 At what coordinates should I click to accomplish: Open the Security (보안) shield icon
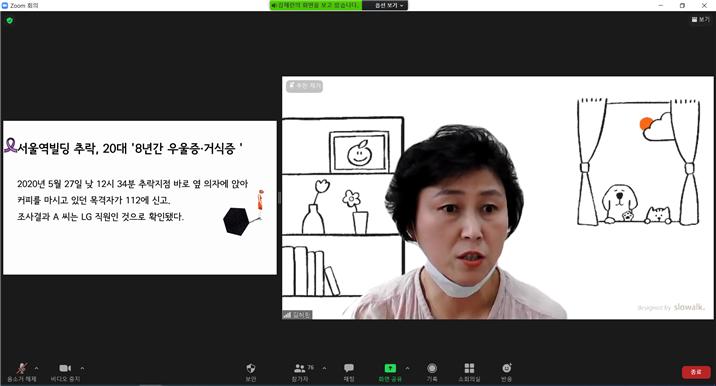coord(251,372)
